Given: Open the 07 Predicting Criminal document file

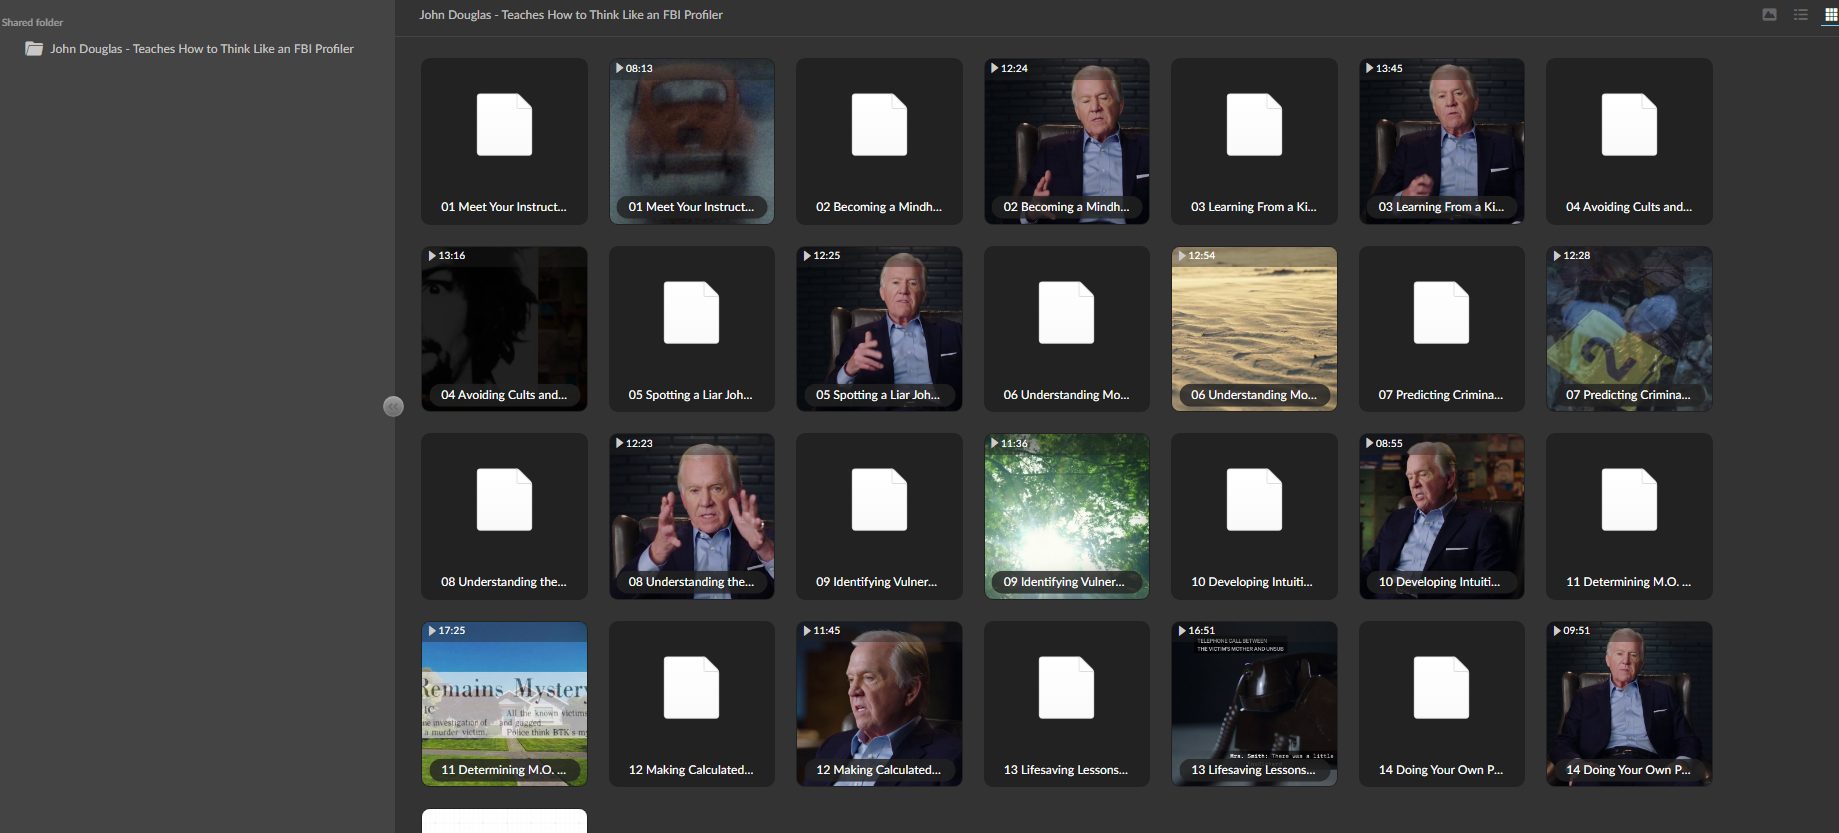Looking at the screenshot, I should [1442, 329].
